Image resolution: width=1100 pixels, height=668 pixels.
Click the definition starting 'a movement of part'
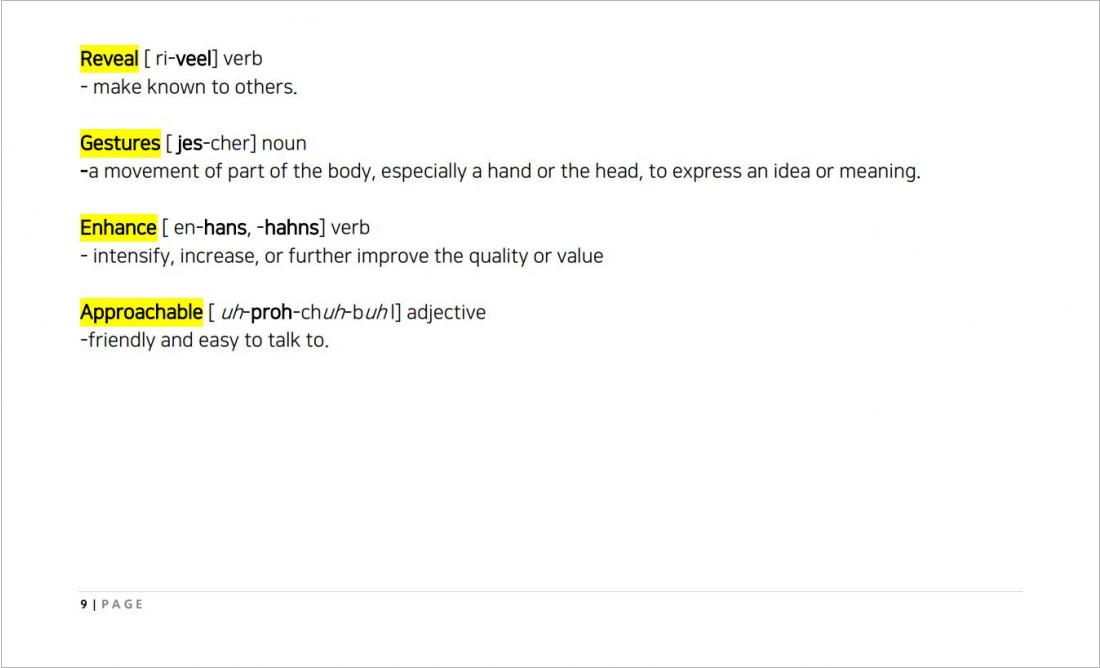500,171
